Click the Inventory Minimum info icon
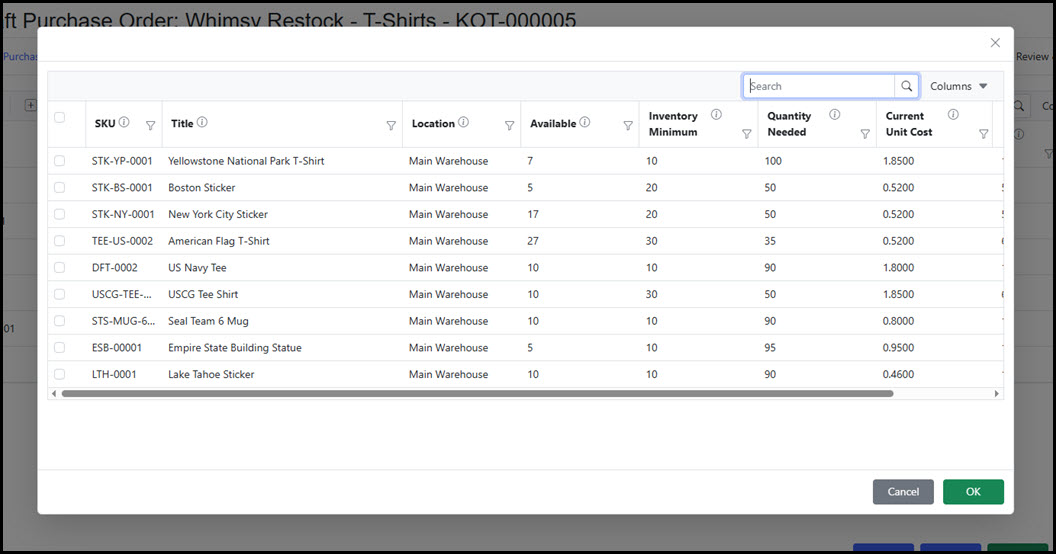This screenshot has width=1056, height=554. 716,115
